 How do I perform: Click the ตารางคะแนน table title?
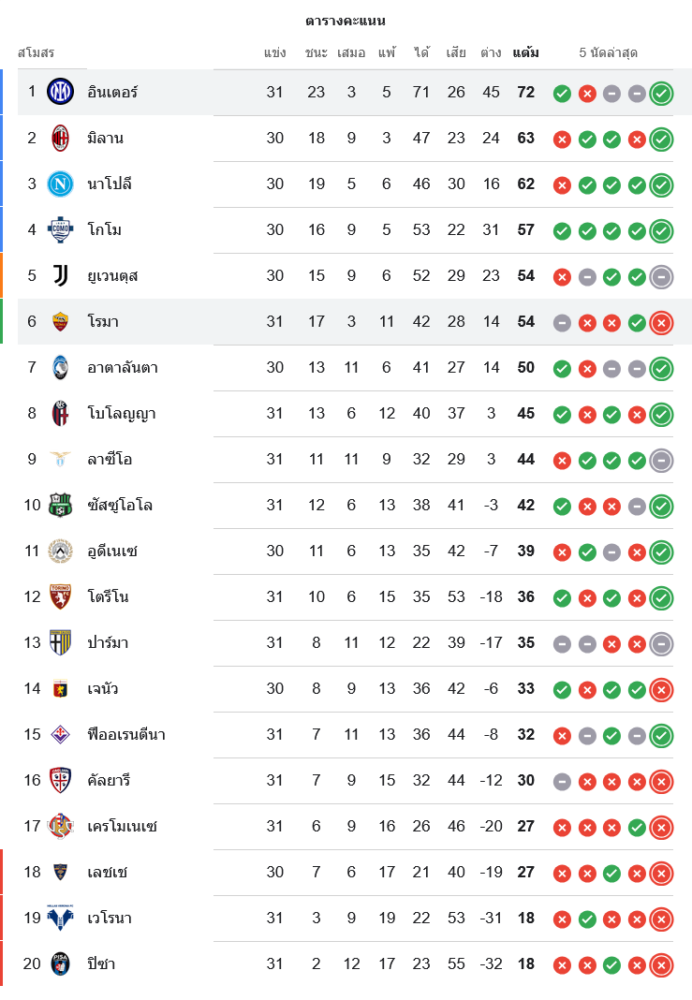(x=345, y=21)
